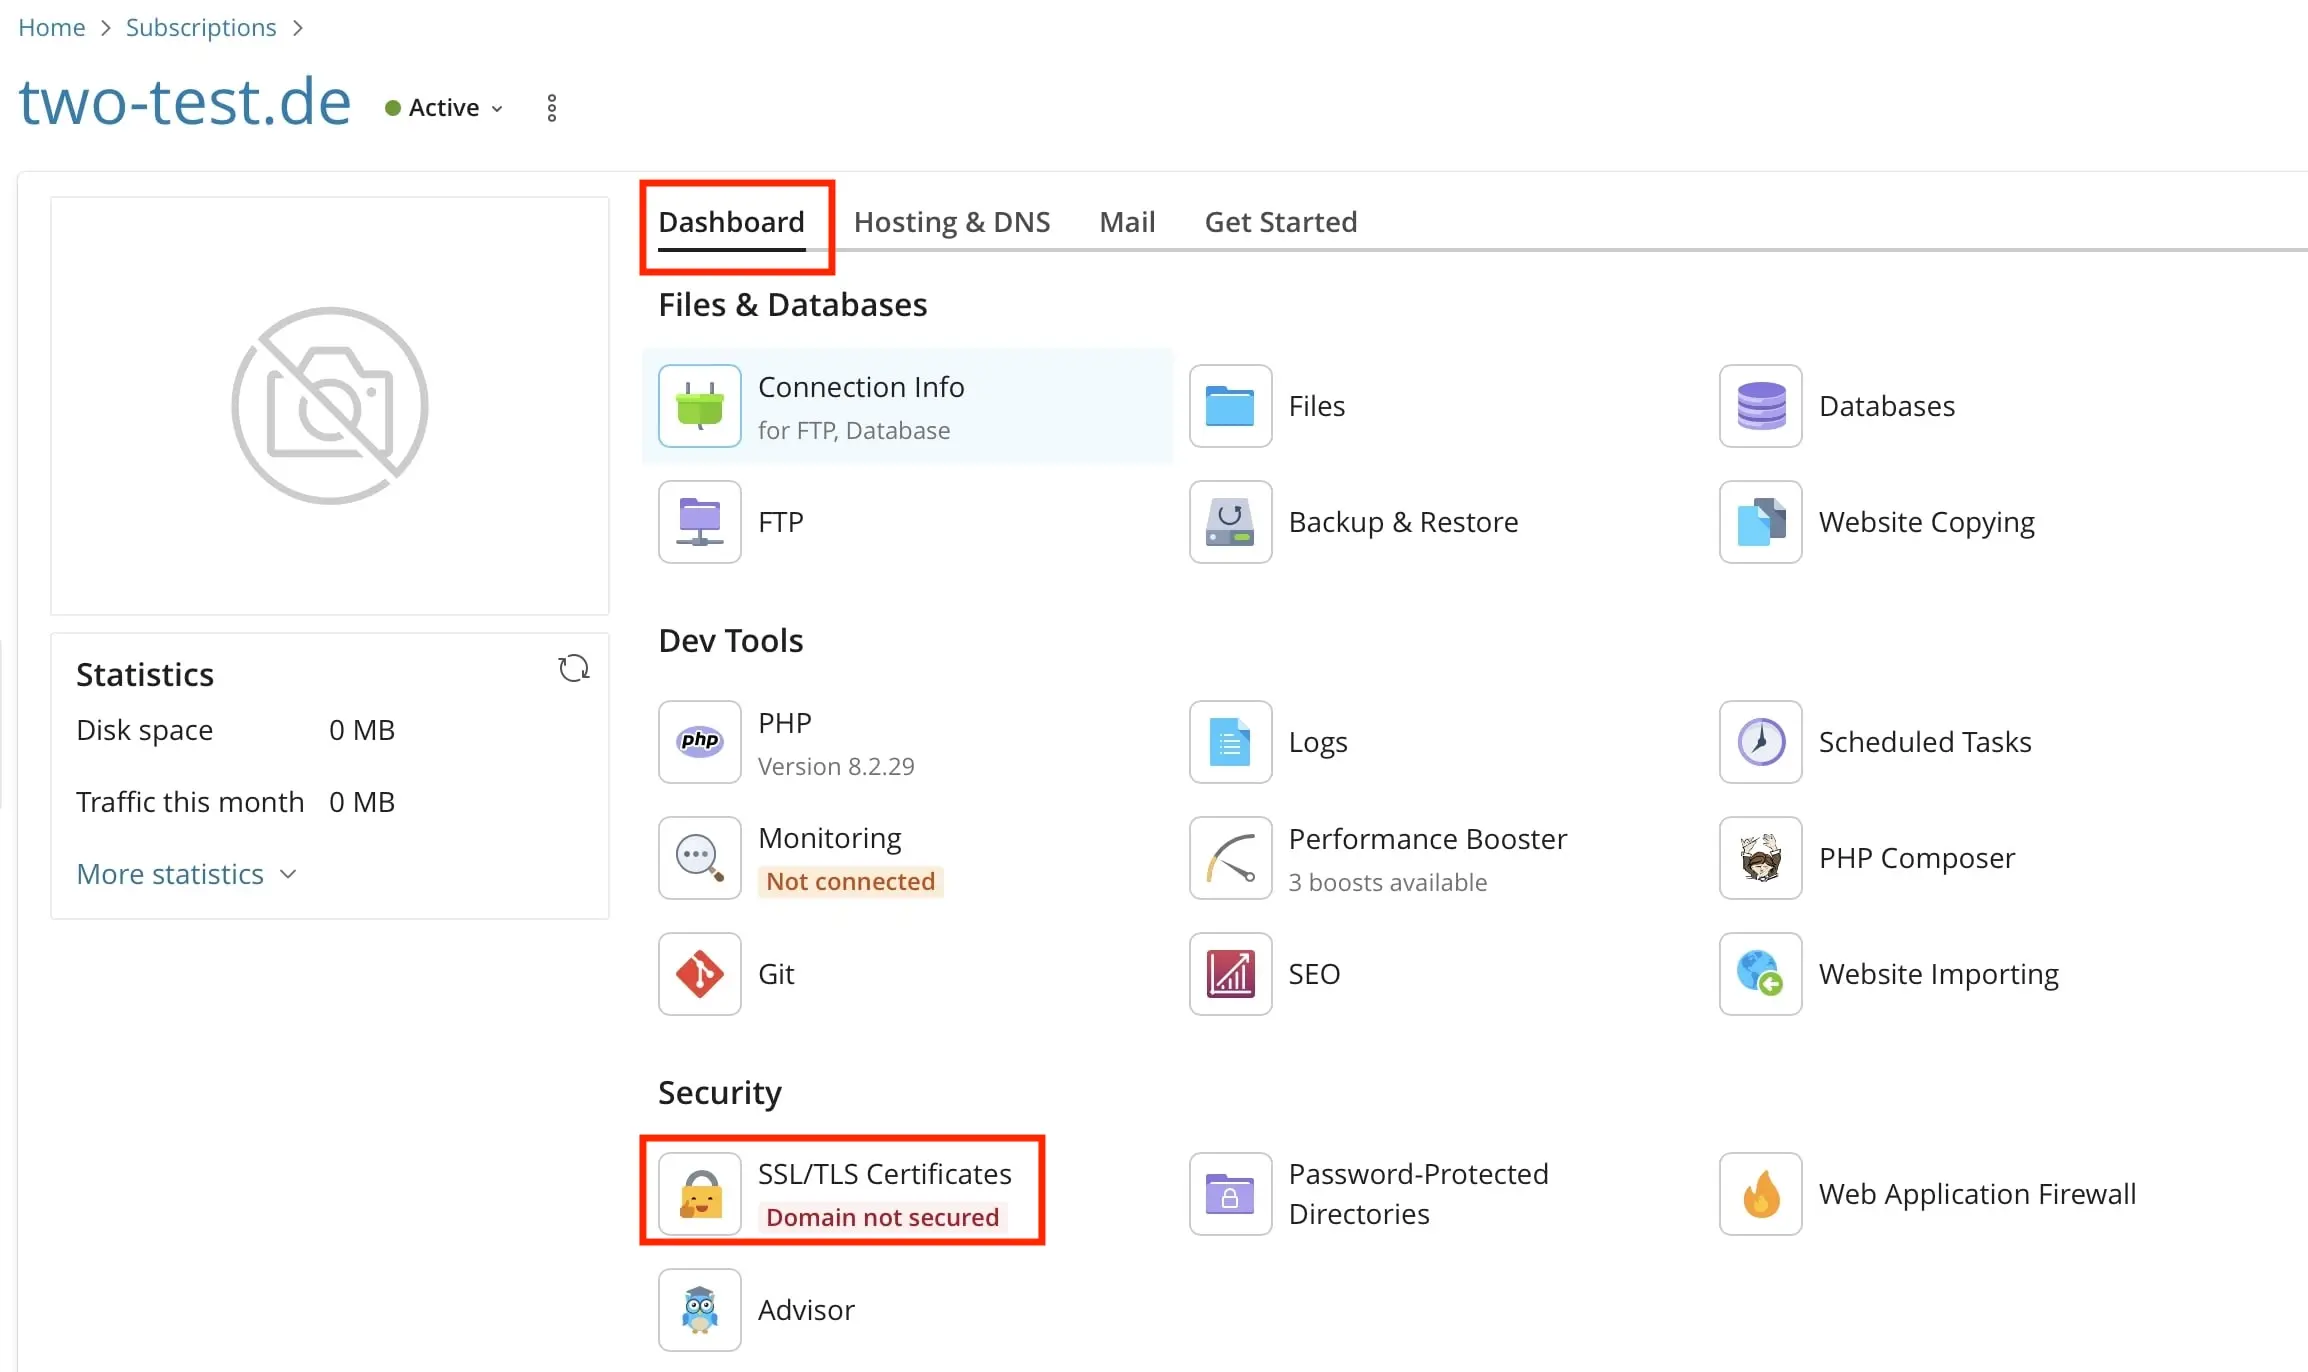Open the Databases icon
The height and width of the screenshot is (1372, 2308).
[x=1760, y=406]
